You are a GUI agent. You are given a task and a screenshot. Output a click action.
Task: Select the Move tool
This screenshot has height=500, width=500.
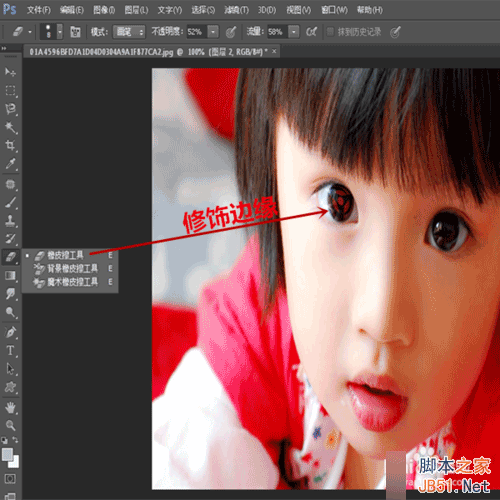(x=10, y=72)
